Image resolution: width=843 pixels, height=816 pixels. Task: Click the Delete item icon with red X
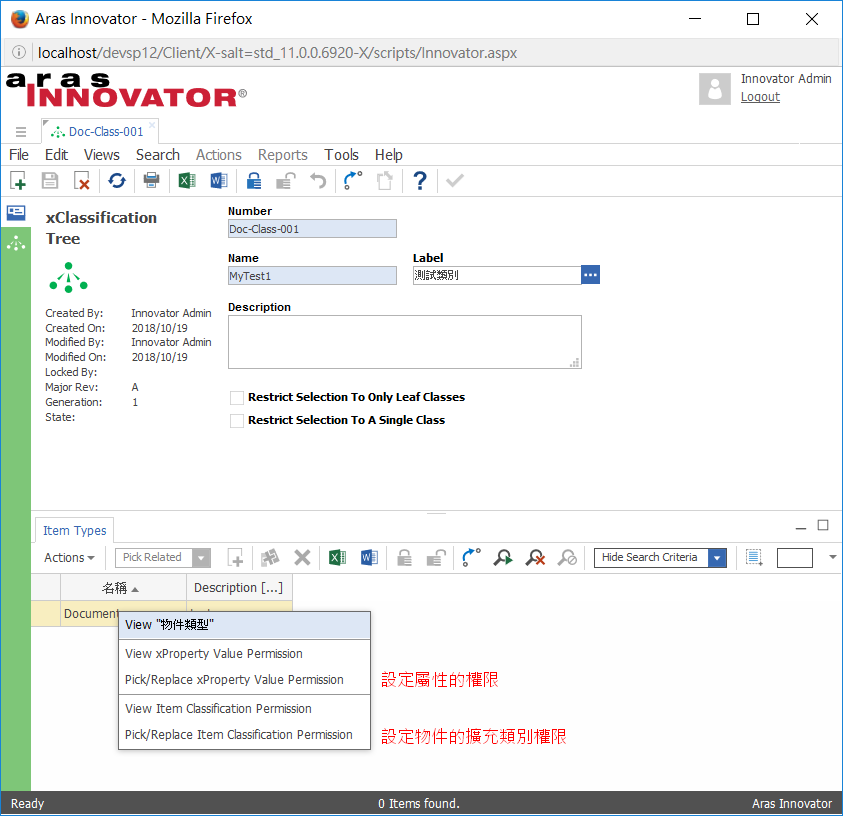pyautogui.click(x=82, y=181)
